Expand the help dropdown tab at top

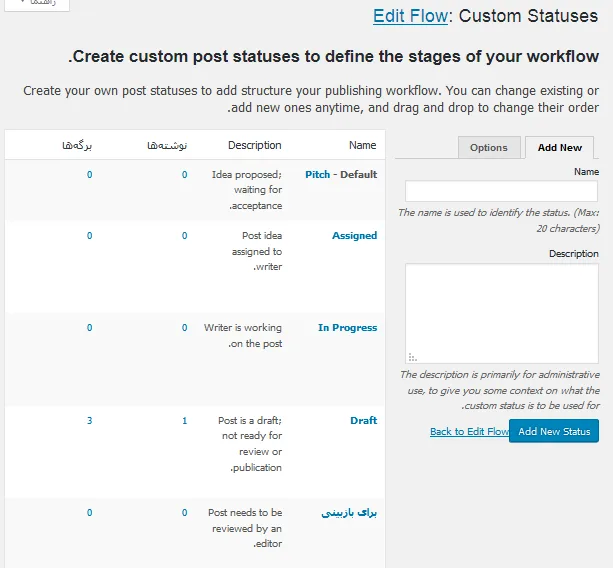pos(37,4)
